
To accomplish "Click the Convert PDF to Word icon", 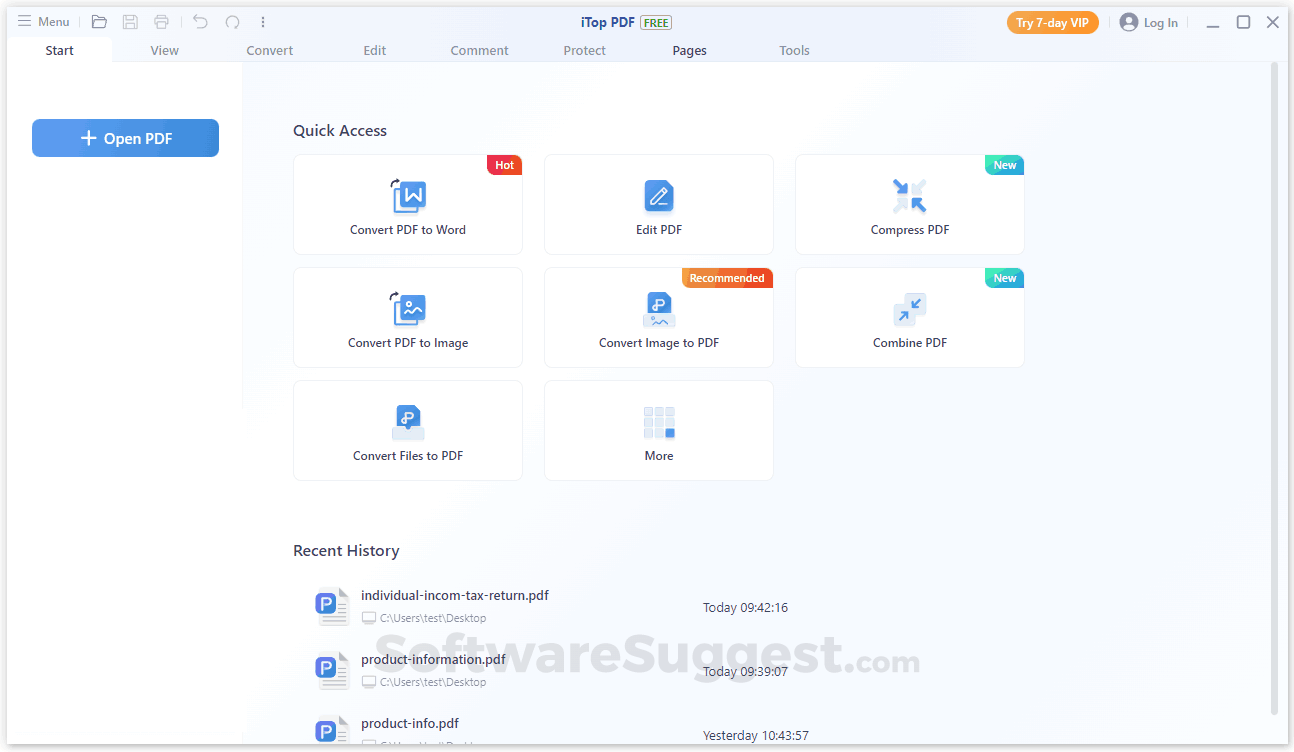I will point(408,196).
